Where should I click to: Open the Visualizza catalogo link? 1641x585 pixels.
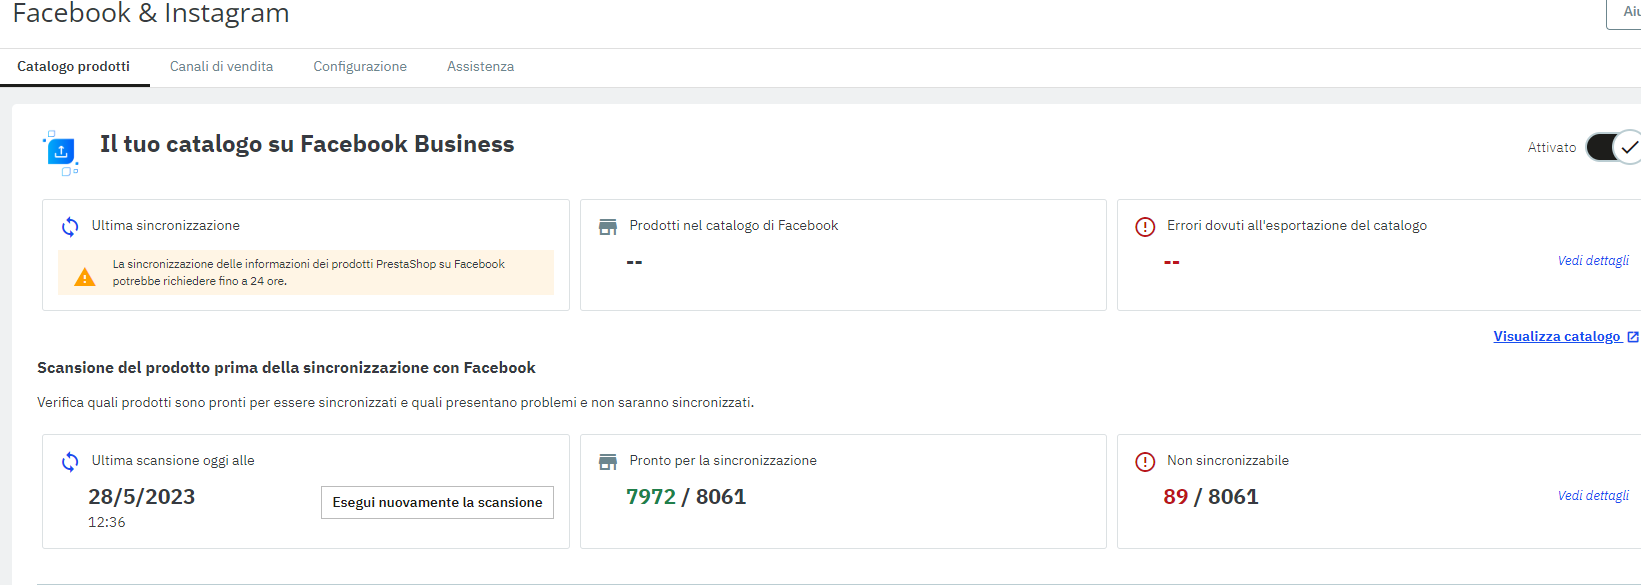tap(1556, 337)
